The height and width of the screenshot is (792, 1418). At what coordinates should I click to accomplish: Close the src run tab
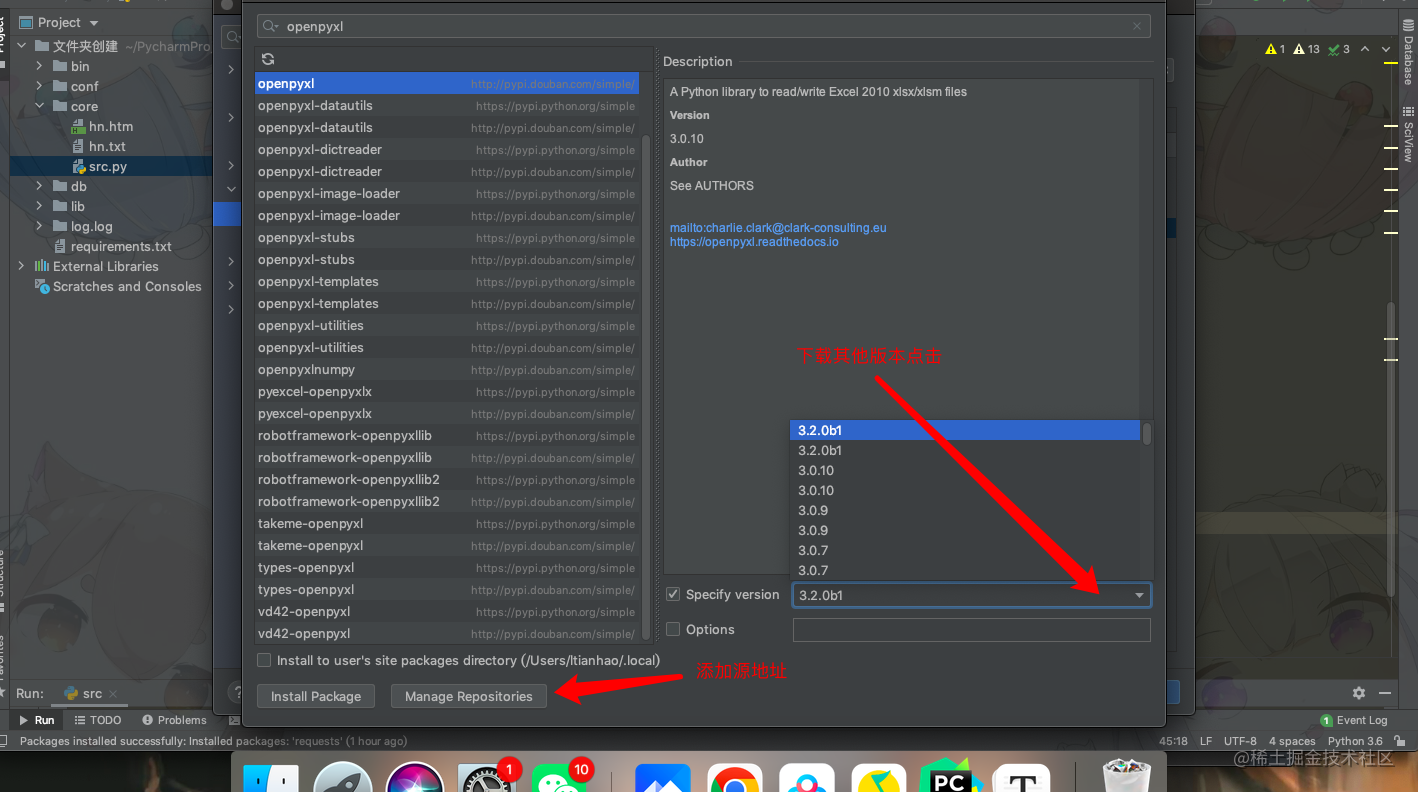(x=113, y=693)
